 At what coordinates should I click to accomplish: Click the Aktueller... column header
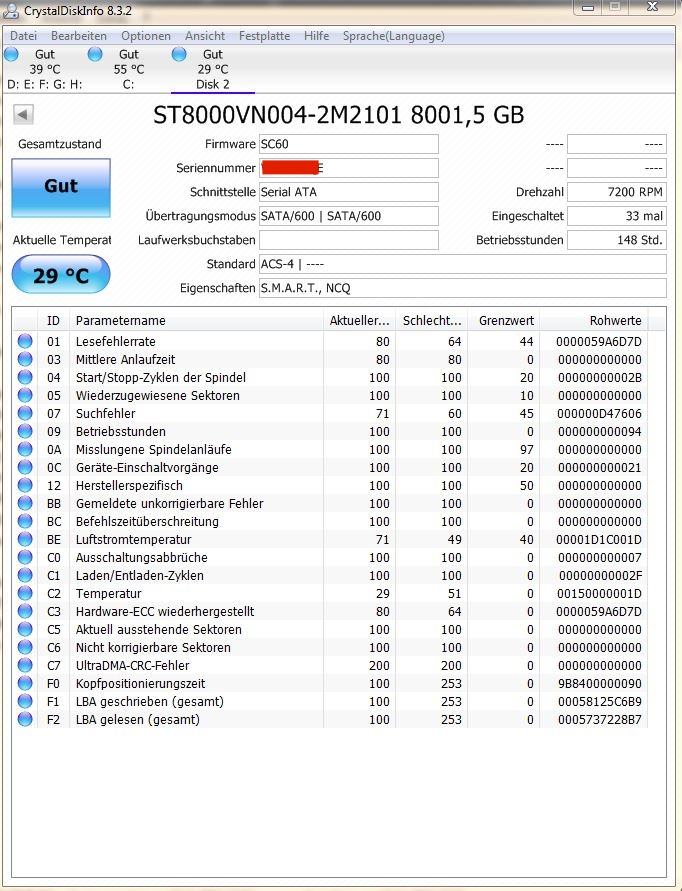click(360, 320)
